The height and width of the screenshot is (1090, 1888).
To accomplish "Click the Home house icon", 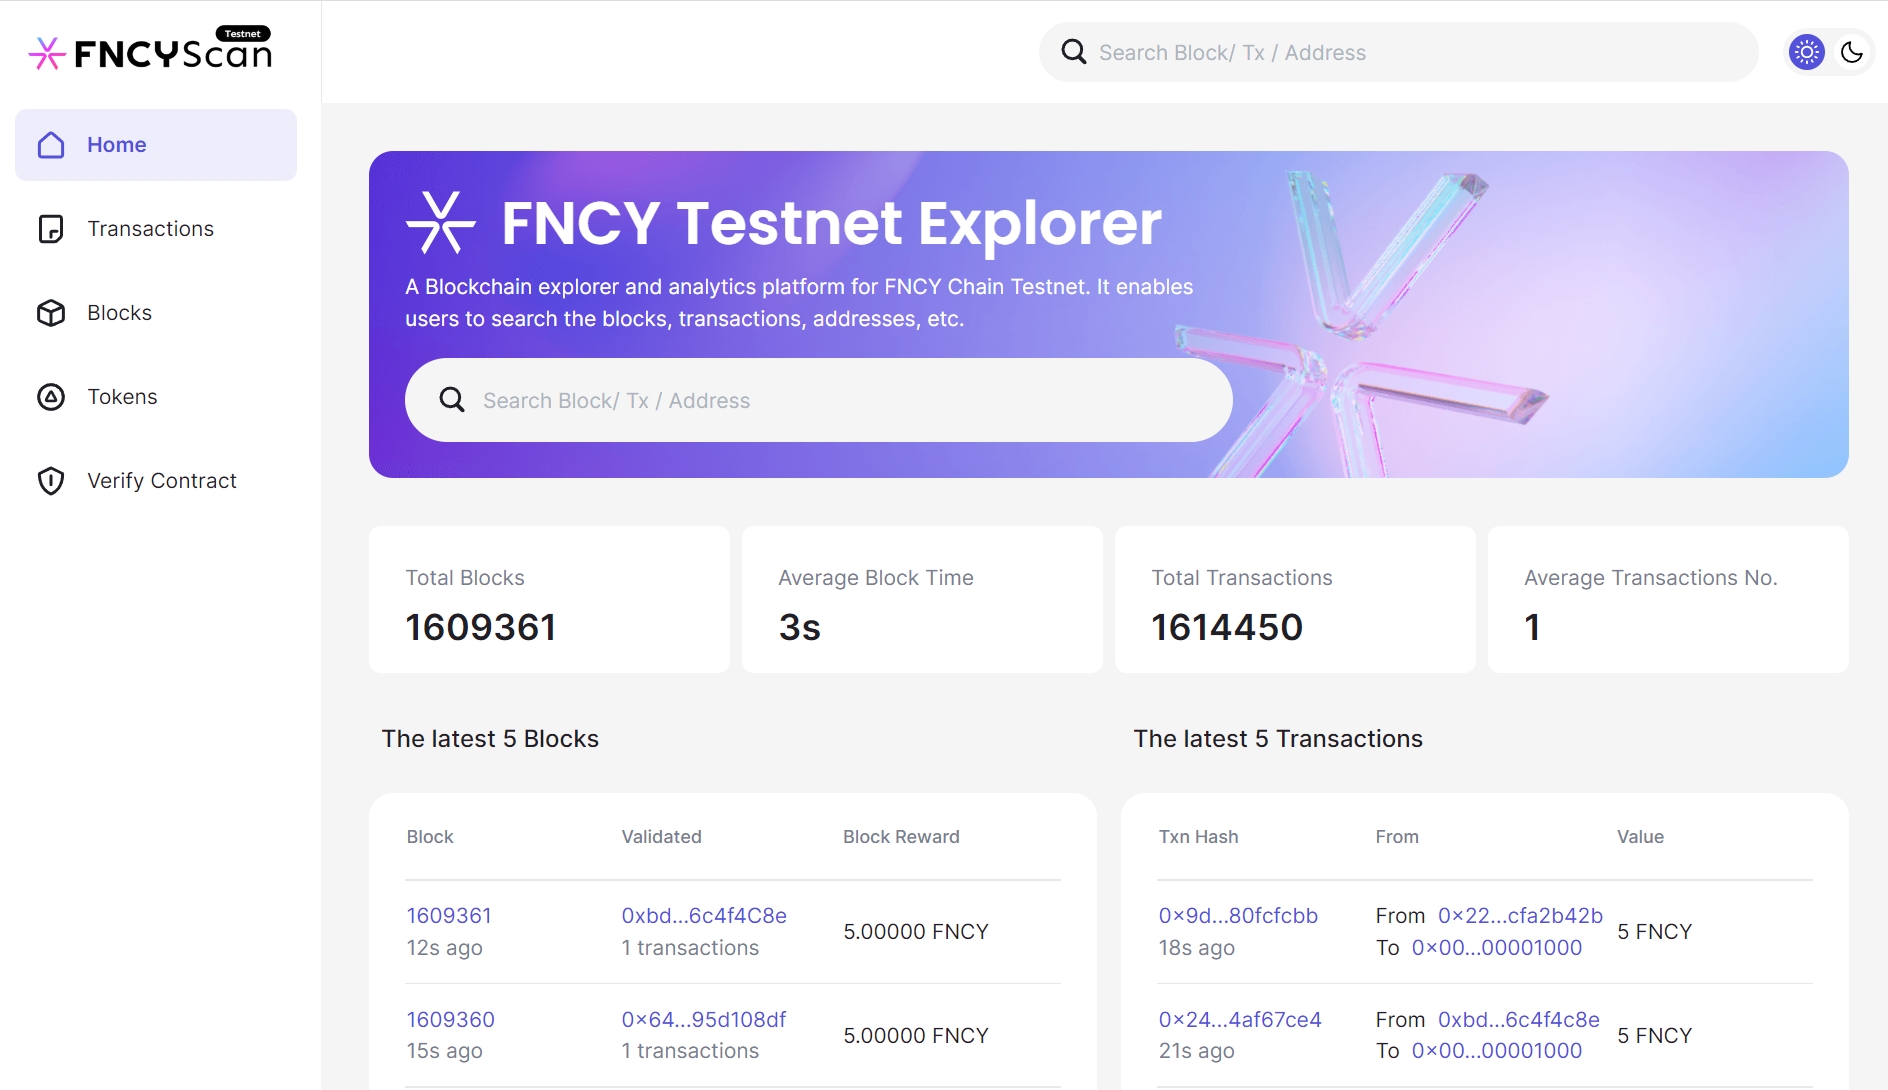I will (x=51, y=145).
